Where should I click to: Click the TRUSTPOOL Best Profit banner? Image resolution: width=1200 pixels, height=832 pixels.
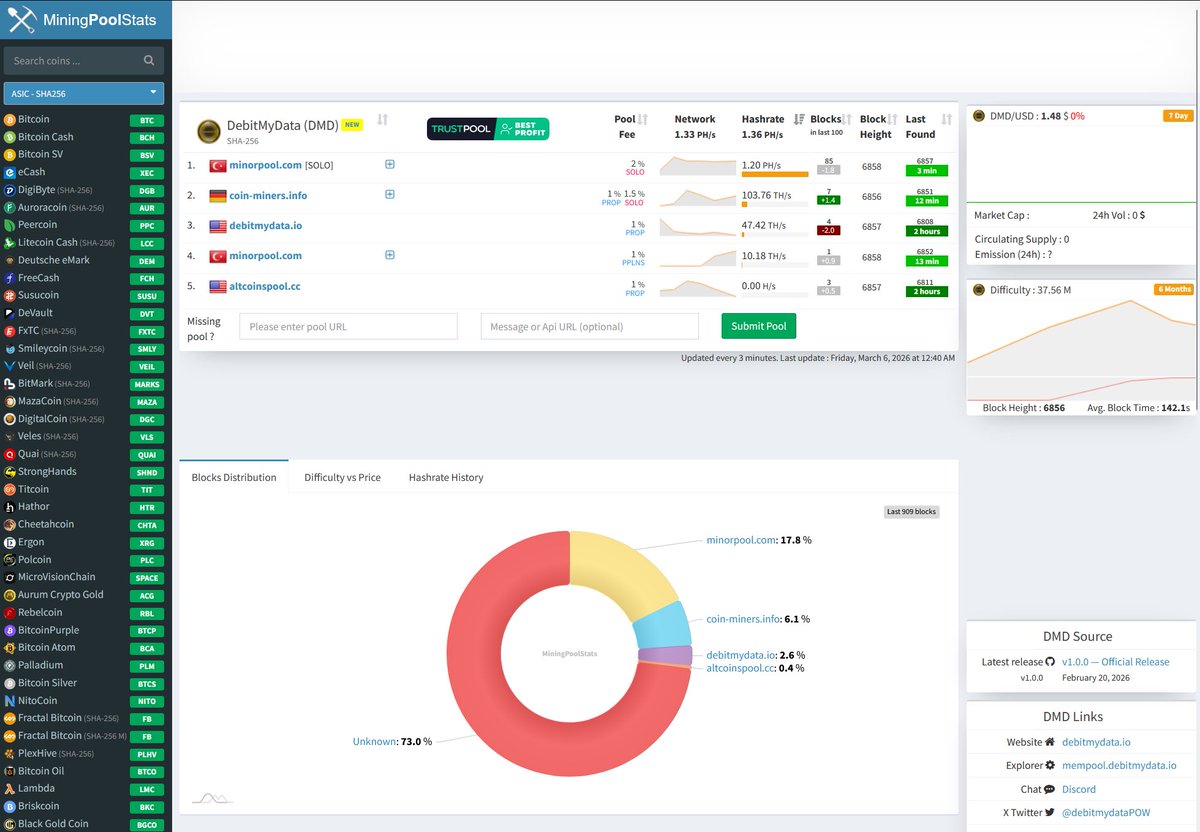(488, 129)
